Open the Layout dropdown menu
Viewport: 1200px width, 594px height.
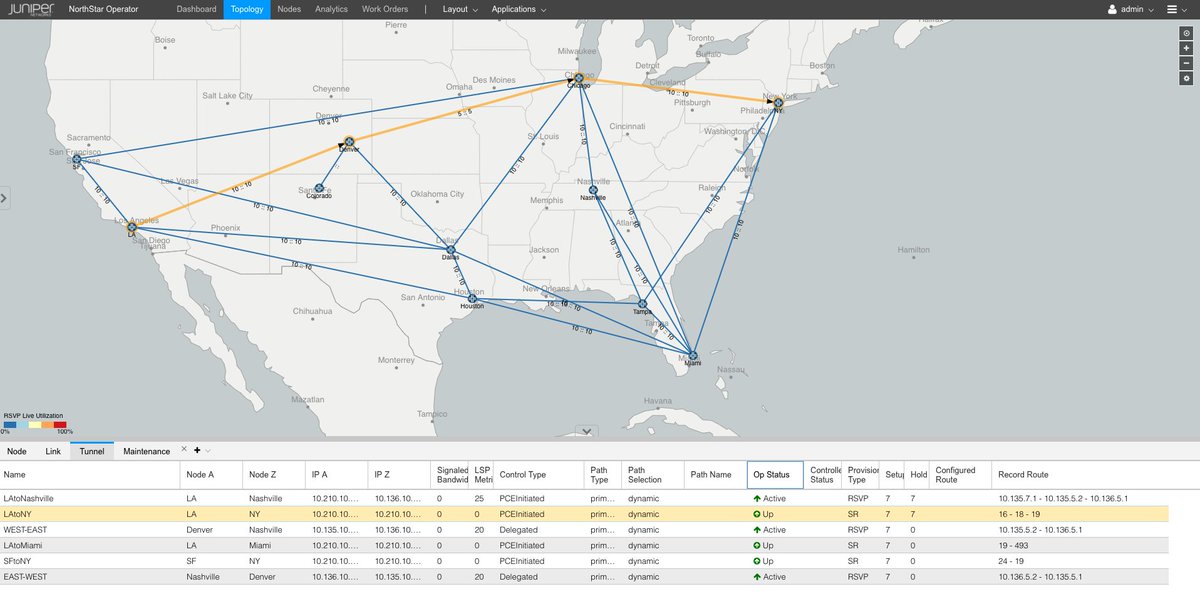tap(460, 9)
